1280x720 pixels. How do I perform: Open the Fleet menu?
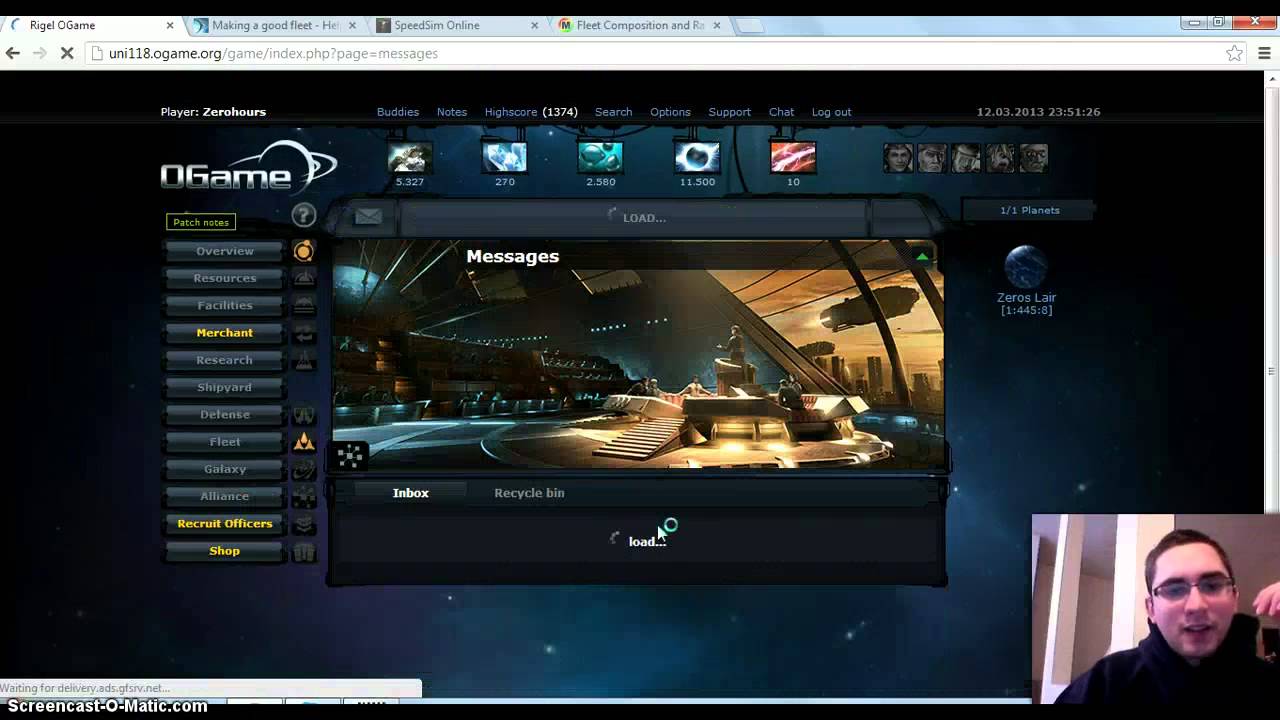[x=225, y=442]
